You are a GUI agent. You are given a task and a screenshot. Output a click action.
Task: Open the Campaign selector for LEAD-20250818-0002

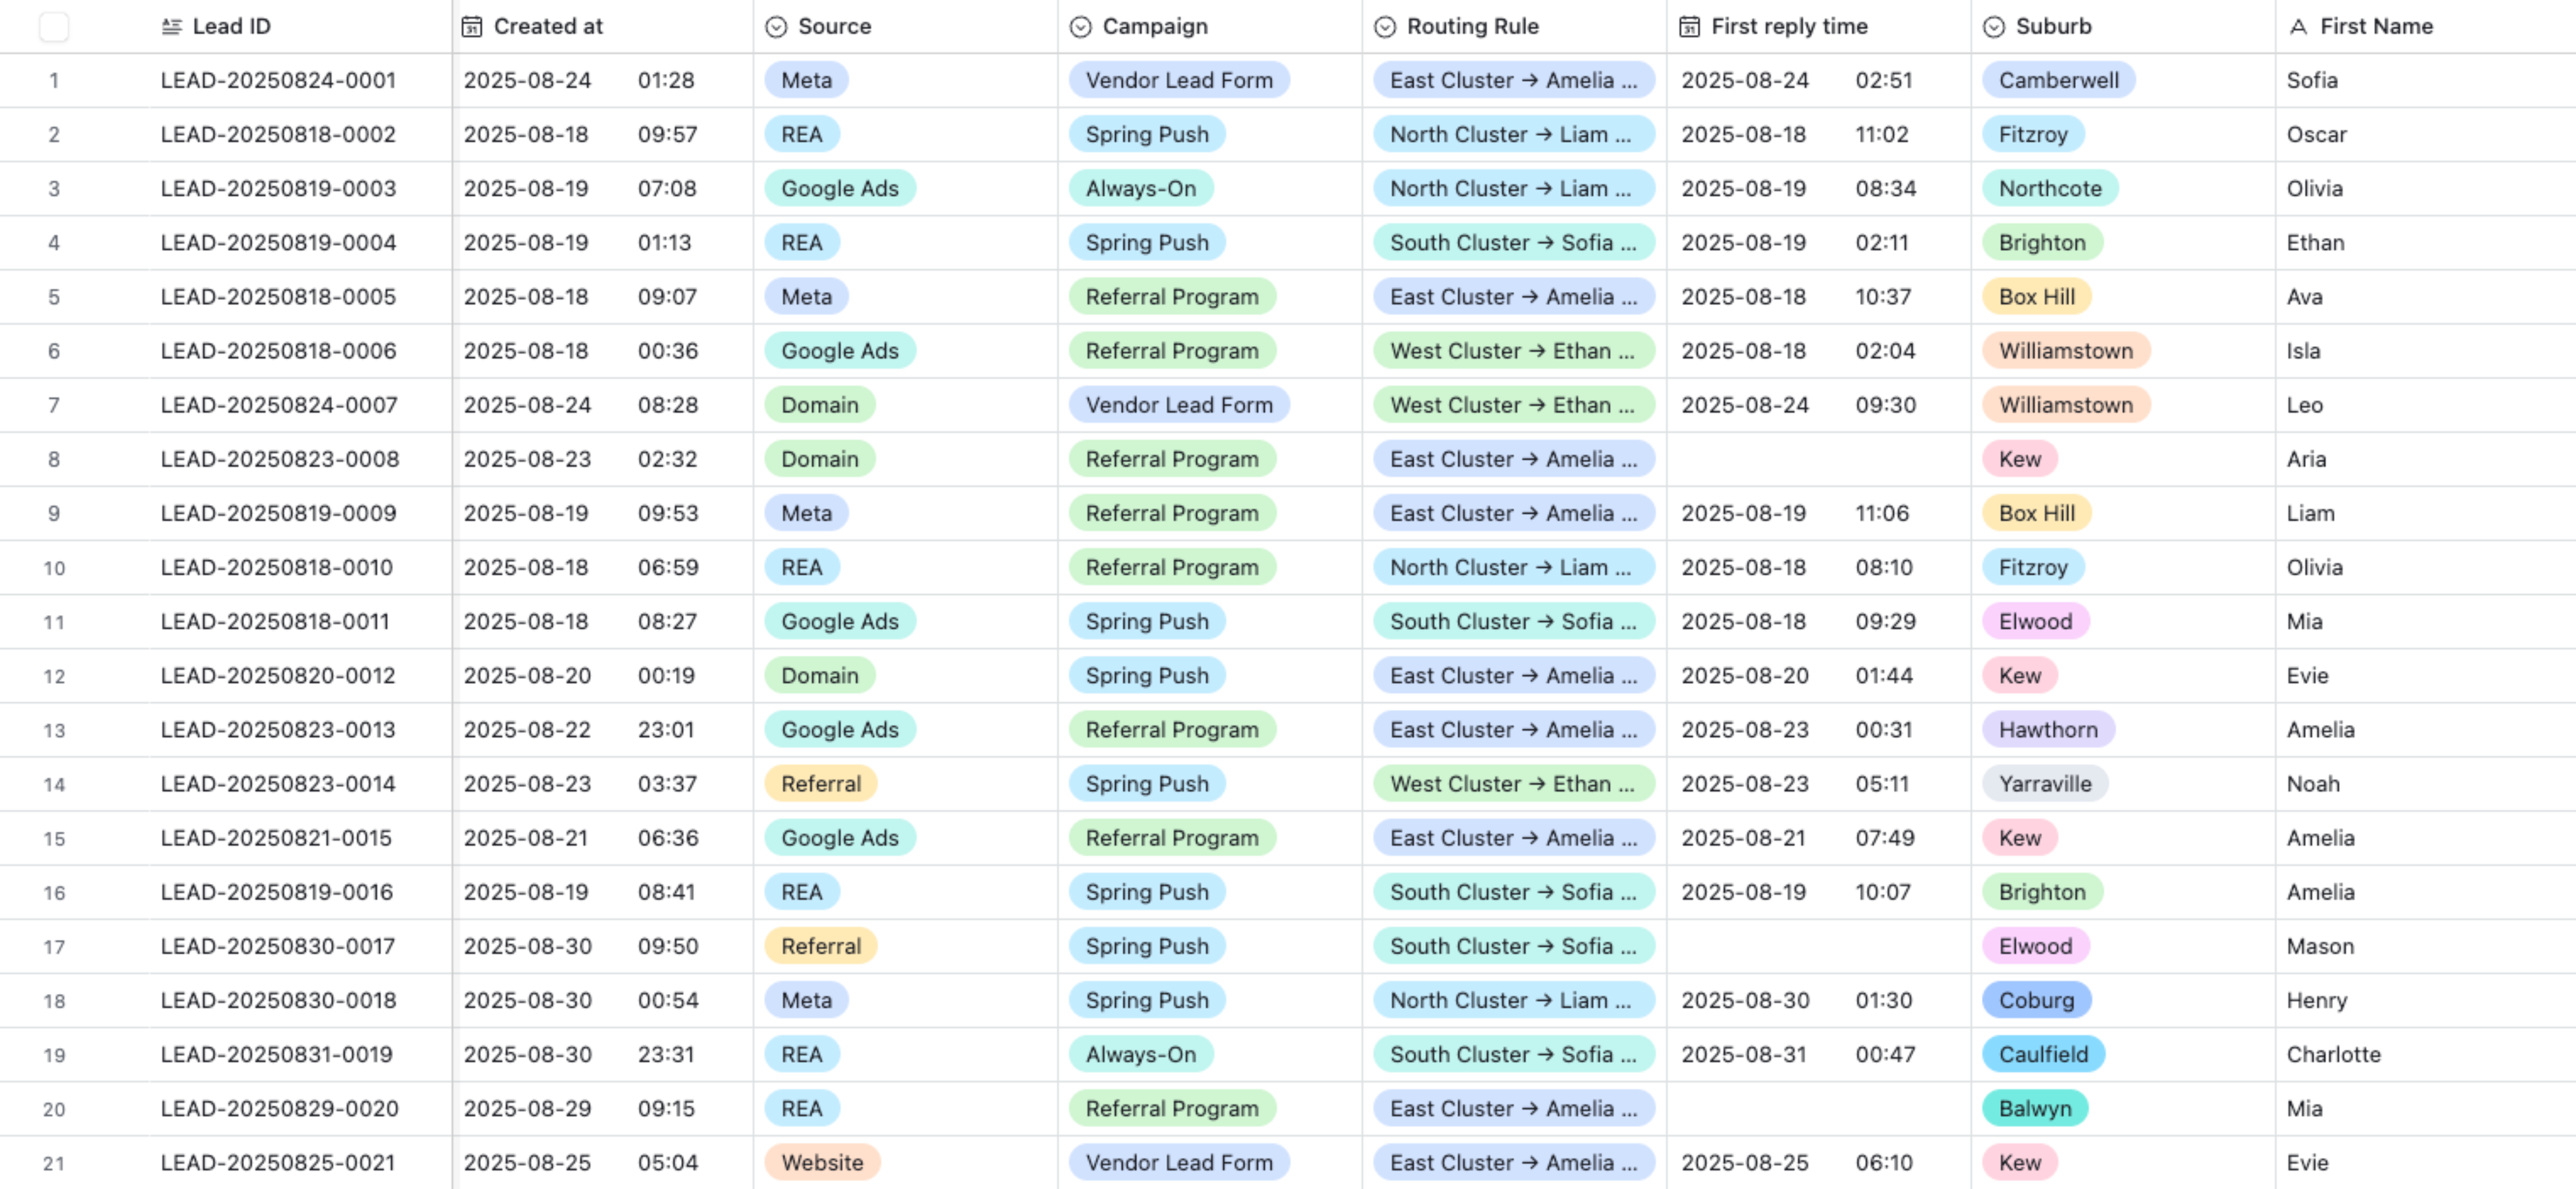click(1146, 134)
